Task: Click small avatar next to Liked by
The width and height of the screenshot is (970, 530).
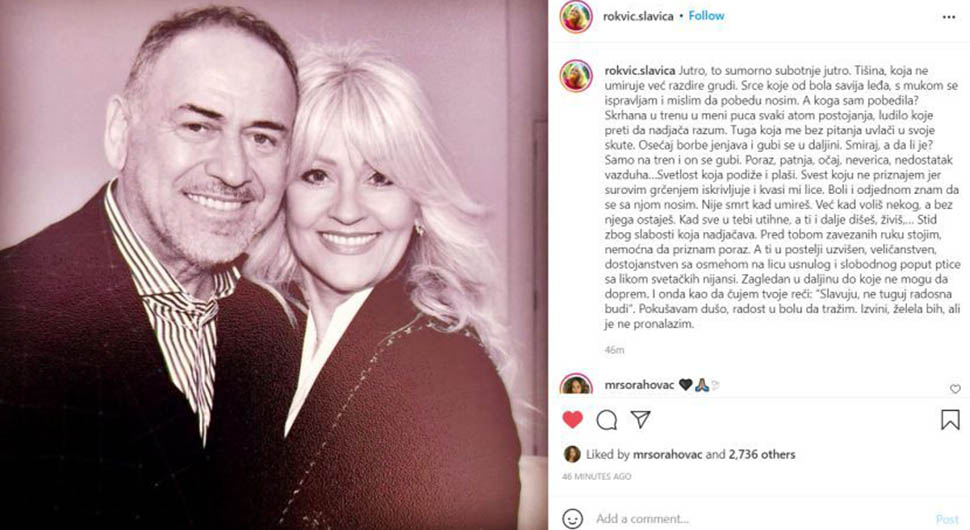Action: tap(572, 454)
